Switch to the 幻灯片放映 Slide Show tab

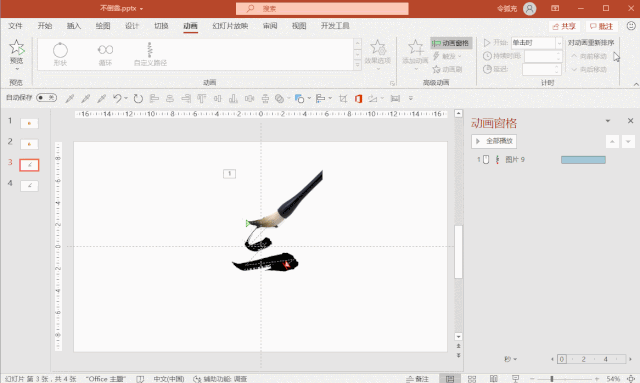click(230, 26)
